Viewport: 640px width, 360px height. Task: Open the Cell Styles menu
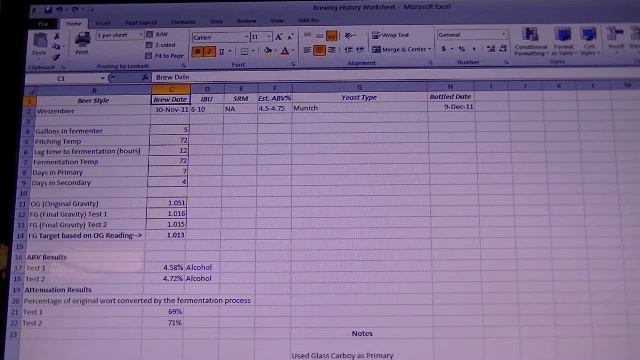coord(589,41)
